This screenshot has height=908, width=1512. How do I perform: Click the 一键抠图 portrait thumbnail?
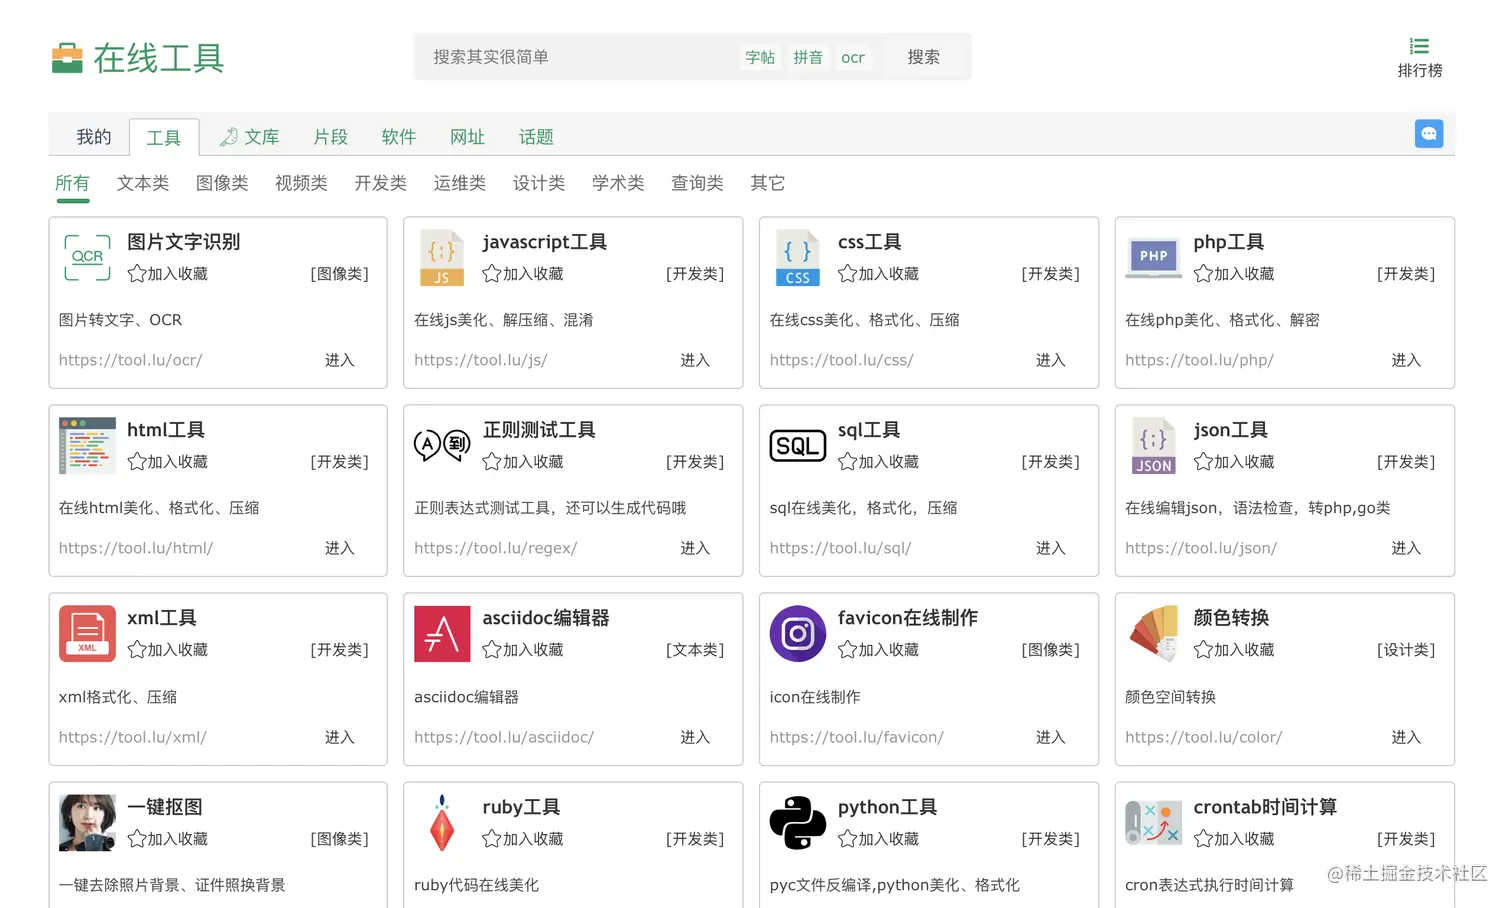tap(87, 823)
